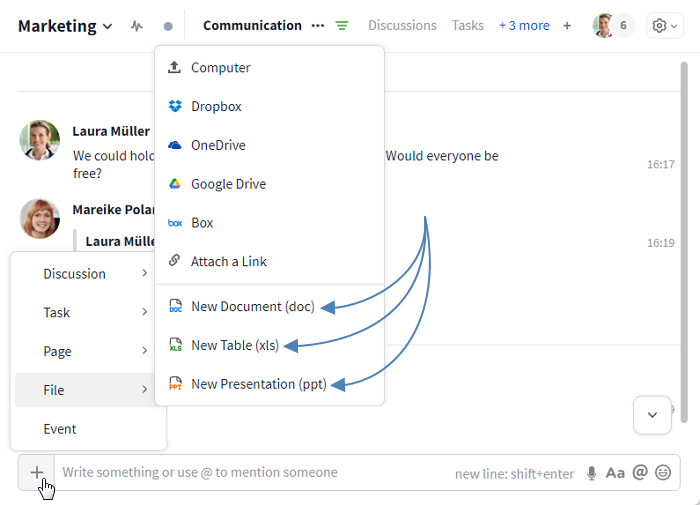Select New Document (doc) option
The height and width of the screenshot is (505, 700).
252,307
